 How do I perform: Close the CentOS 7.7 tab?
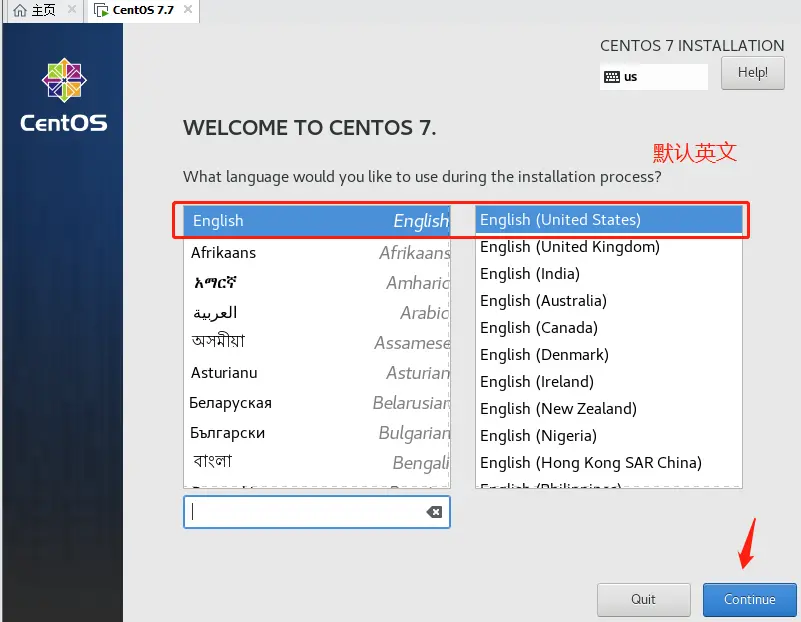[x=188, y=9]
